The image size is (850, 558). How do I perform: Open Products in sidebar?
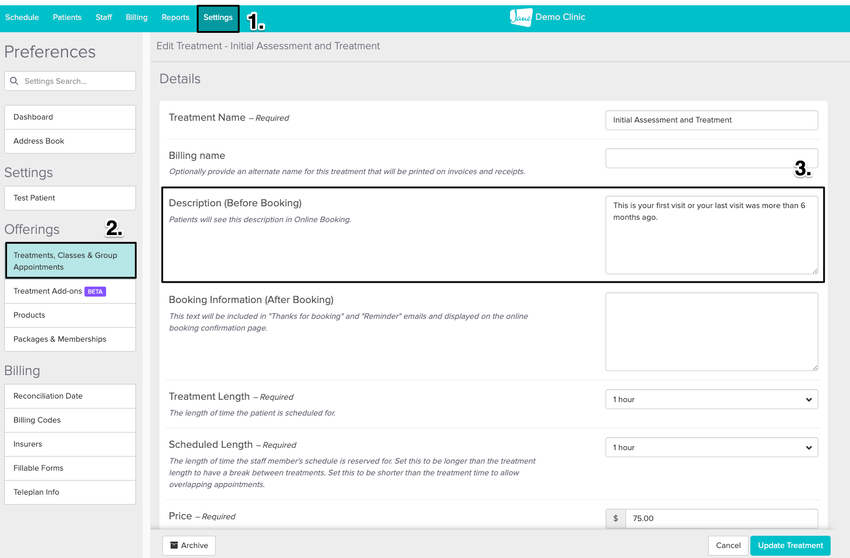pyautogui.click(x=70, y=315)
